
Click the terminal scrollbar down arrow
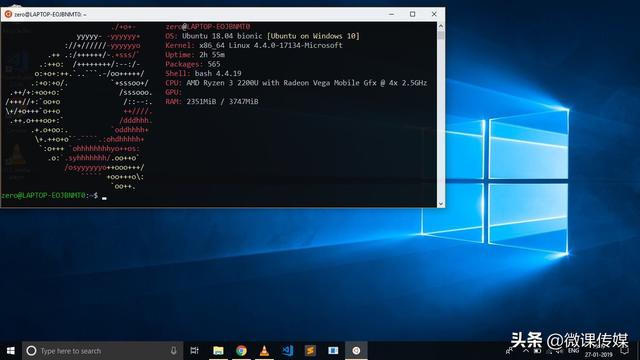click(x=440, y=203)
